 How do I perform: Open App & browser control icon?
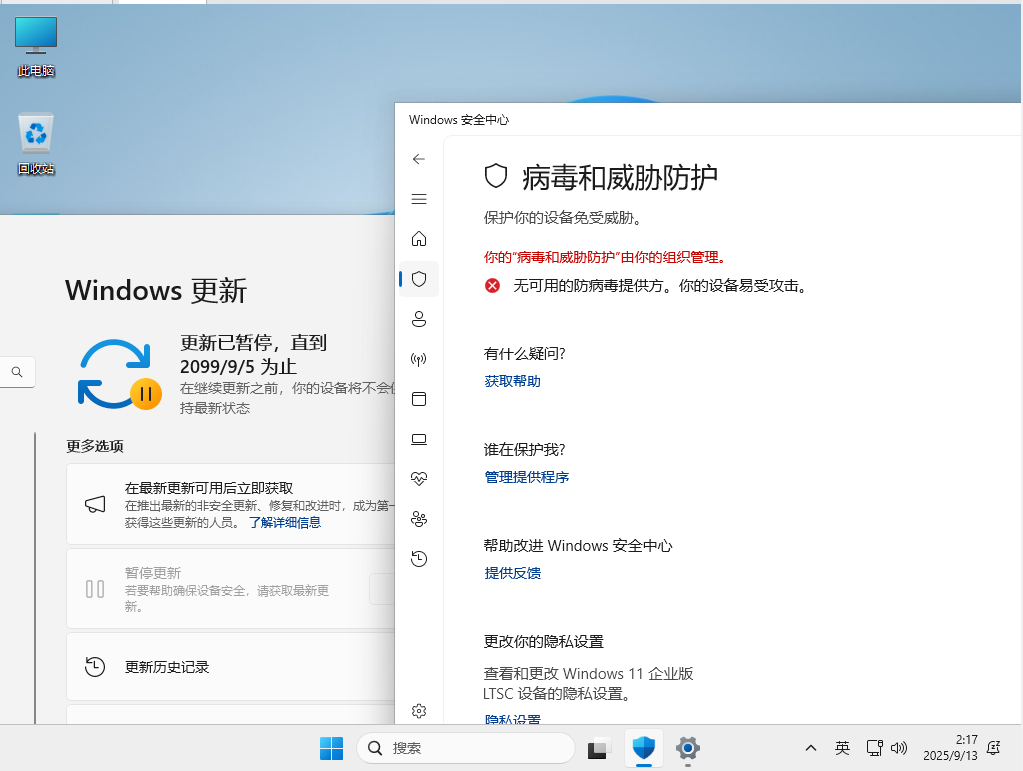pyautogui.click(x=419, y=399)
